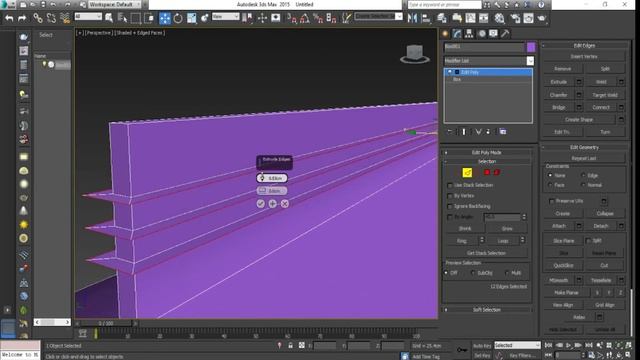This screenshot has width=640, height=360.
Task: Click the Bridge button
Action: point(559,107)
